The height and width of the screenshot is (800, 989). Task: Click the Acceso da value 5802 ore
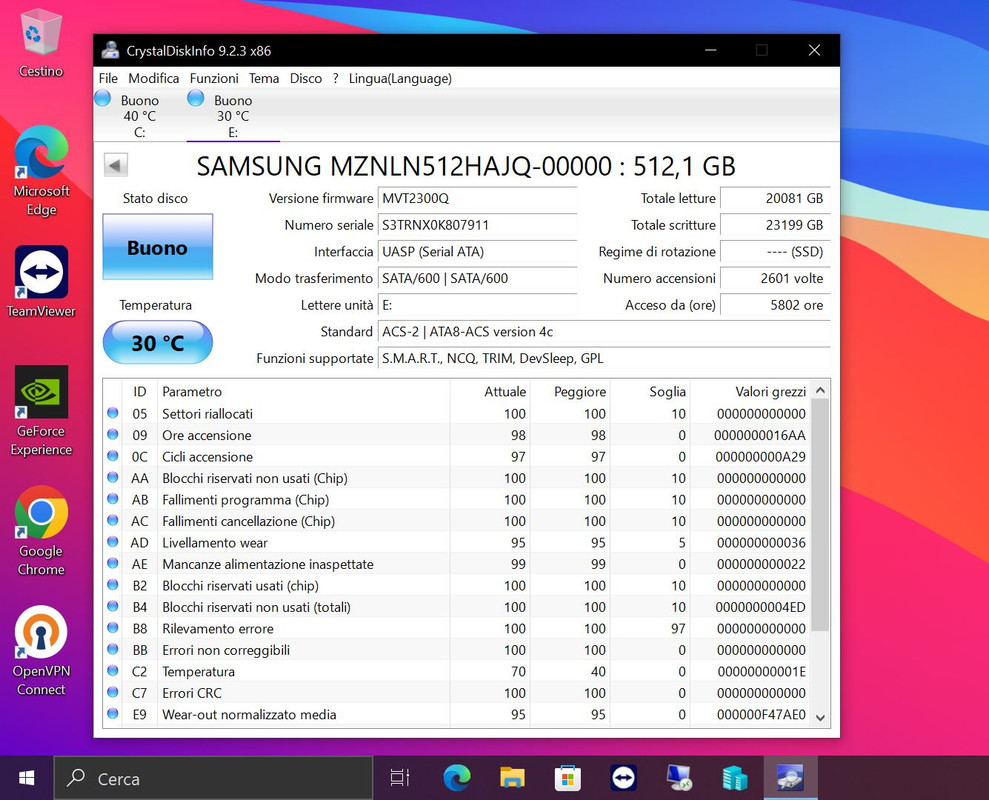(x=775, y=305)
